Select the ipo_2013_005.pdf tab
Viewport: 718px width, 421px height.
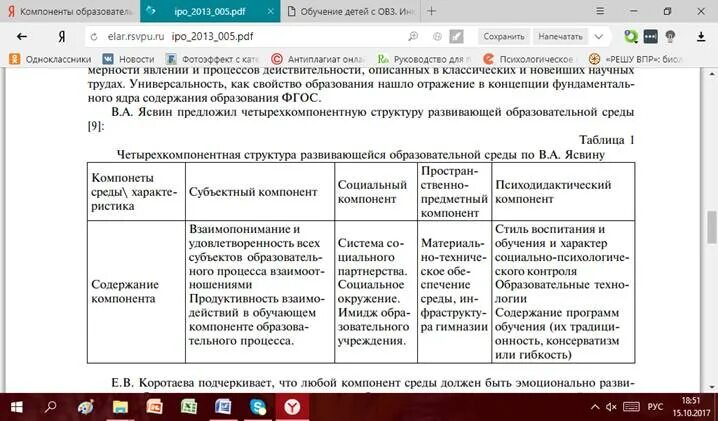pos(210,11)
